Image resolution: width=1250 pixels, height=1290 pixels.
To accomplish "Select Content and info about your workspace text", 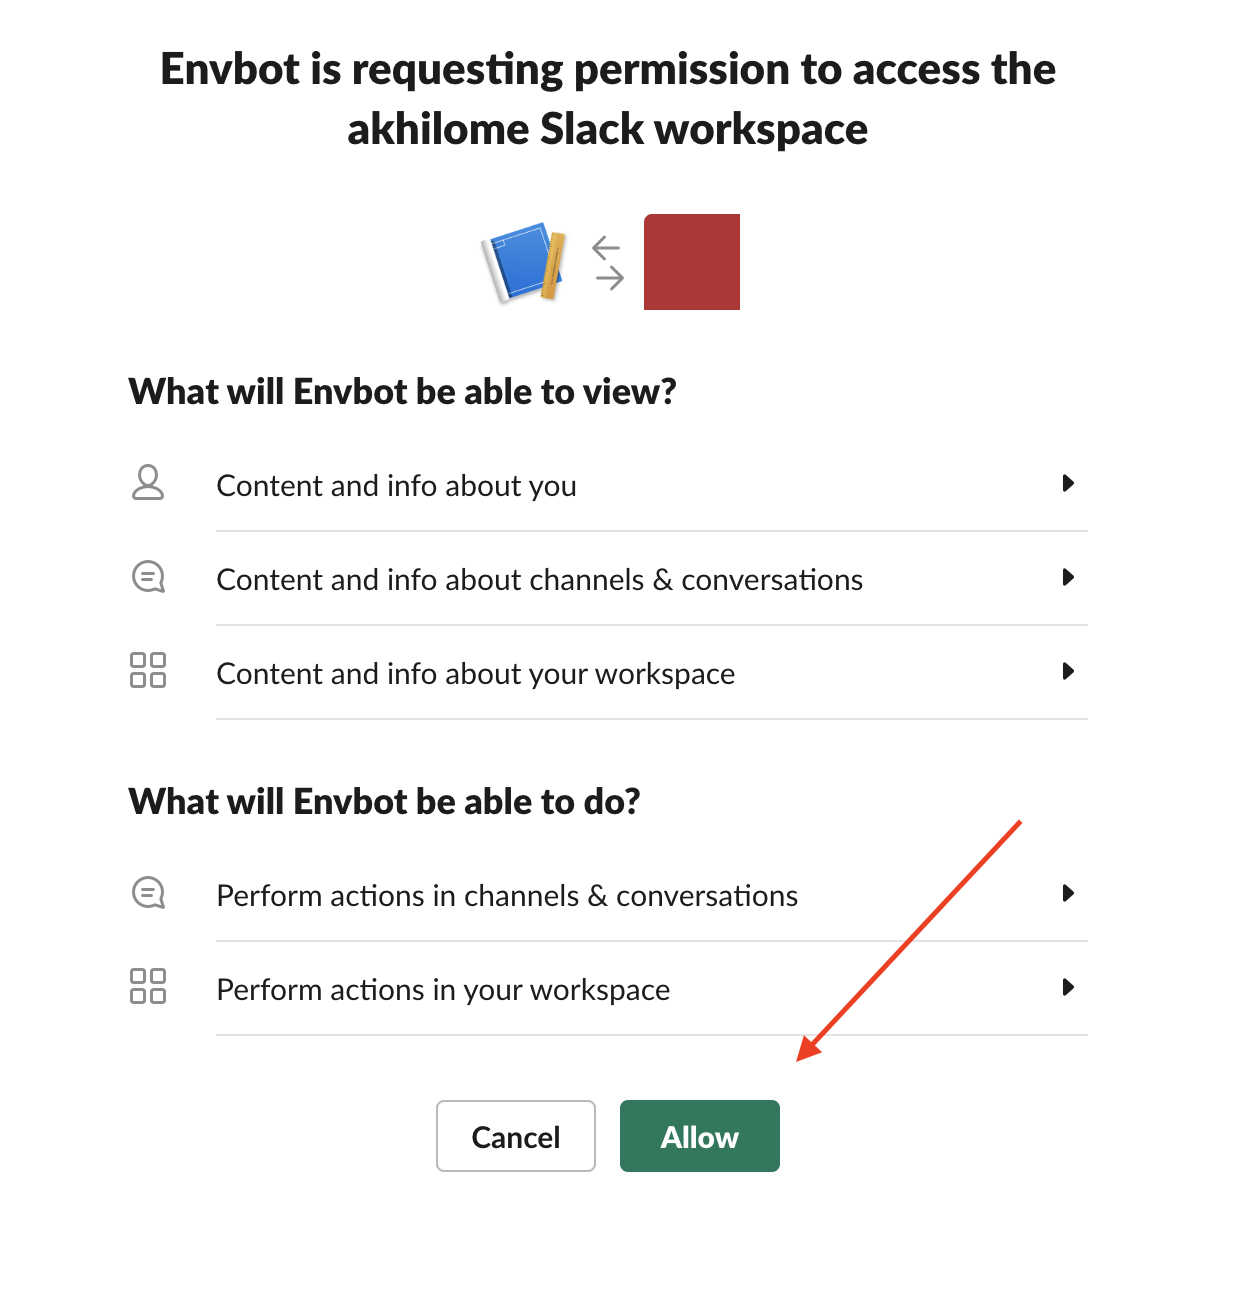I will point(475,674).
